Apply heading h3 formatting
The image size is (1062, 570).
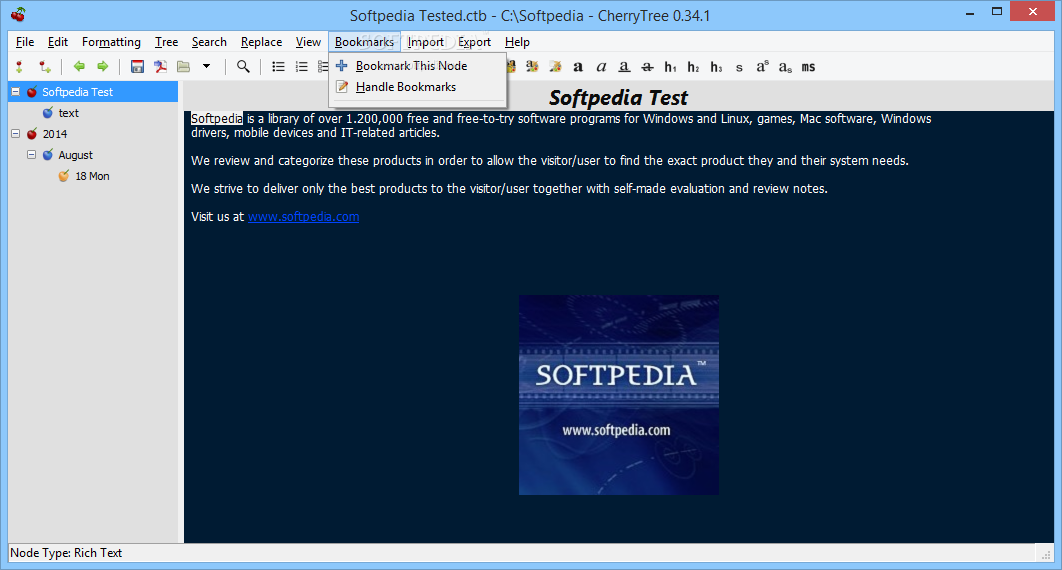point(717,67)
